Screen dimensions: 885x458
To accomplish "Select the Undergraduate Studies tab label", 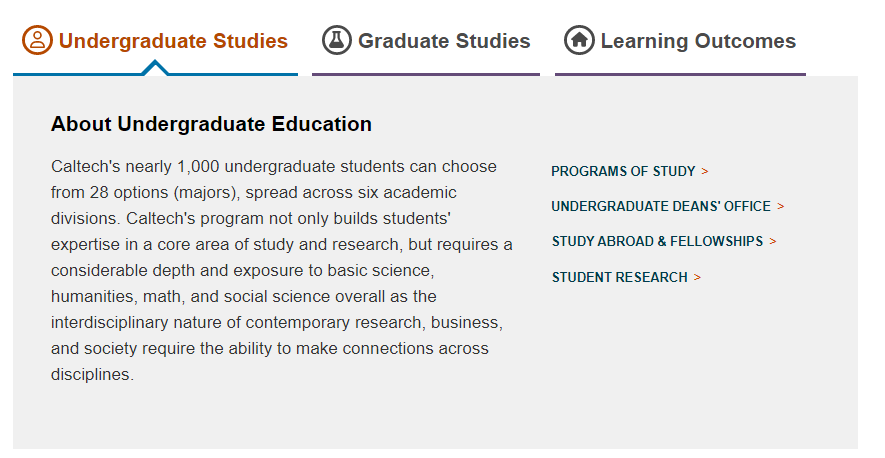I will (x=173, y=41).
